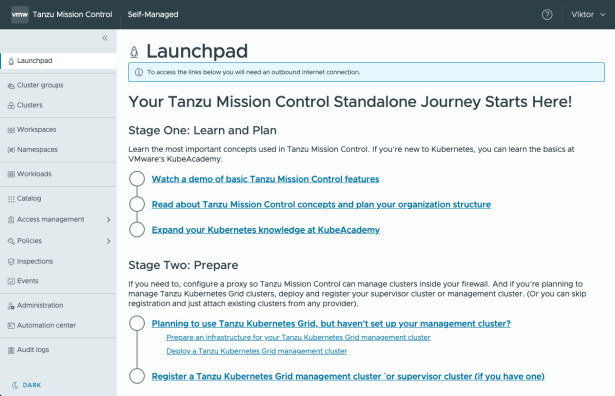Viewport: 615px width, 396px height.
Task: Expand the Policies submenu chevron
Action: click(x=109, y=241)
